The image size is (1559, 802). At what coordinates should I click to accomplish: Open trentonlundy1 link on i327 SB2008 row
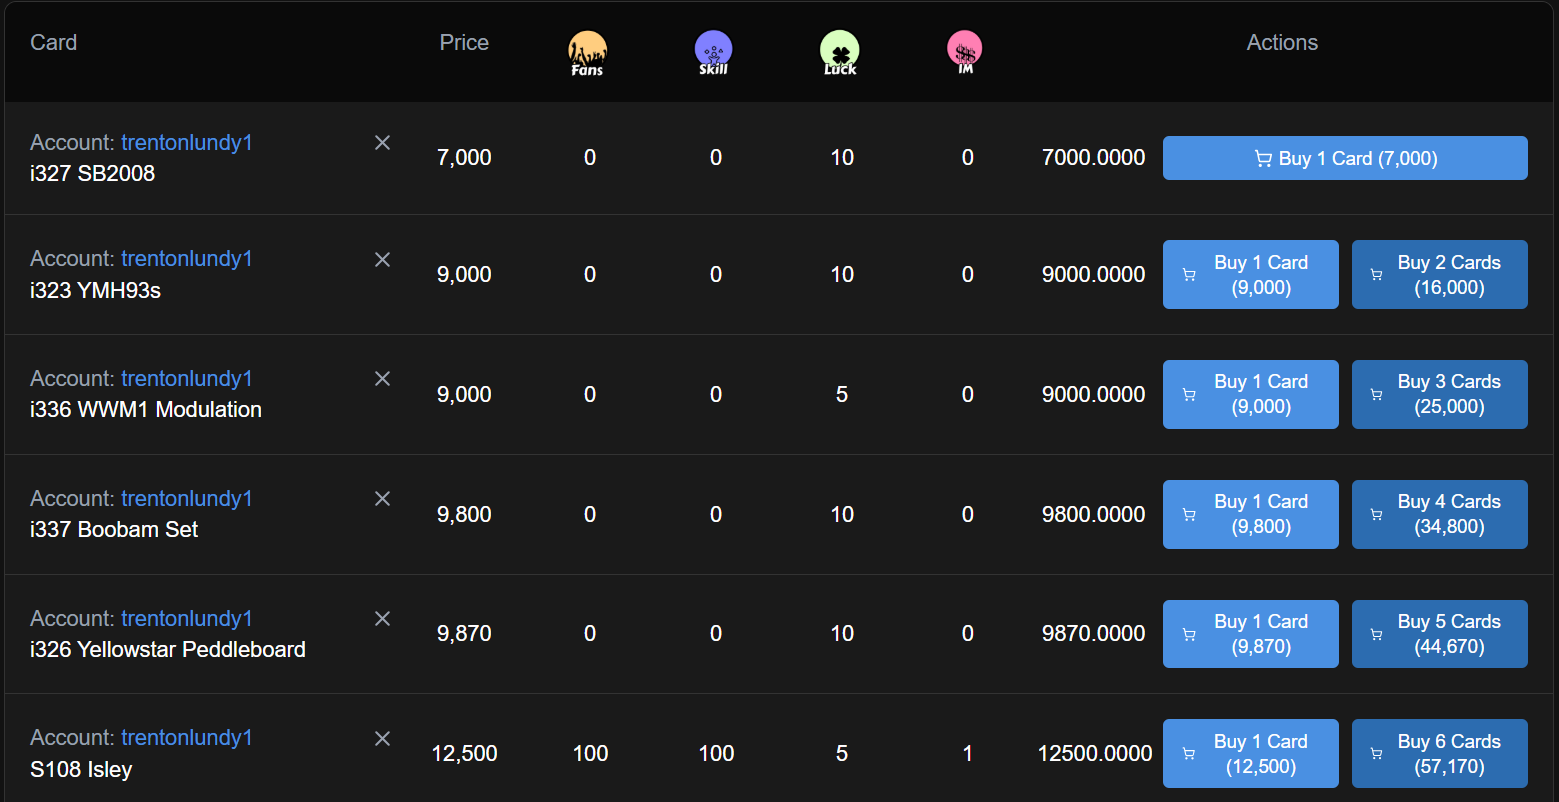pyautogui.click(x=187, y=142)
